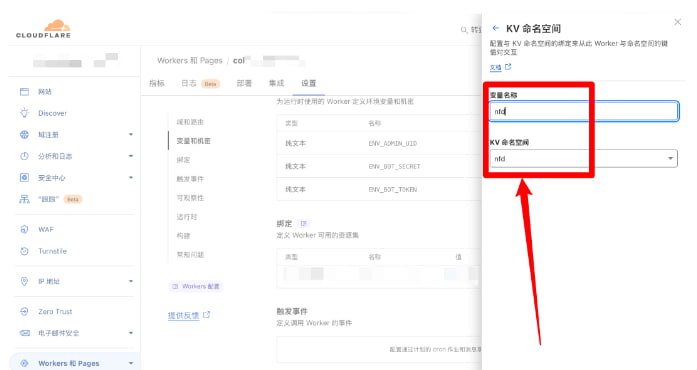Screen dimensions: 697x370
Task: Expand the domain registration sidebar arrow
Action: (131, 134)
